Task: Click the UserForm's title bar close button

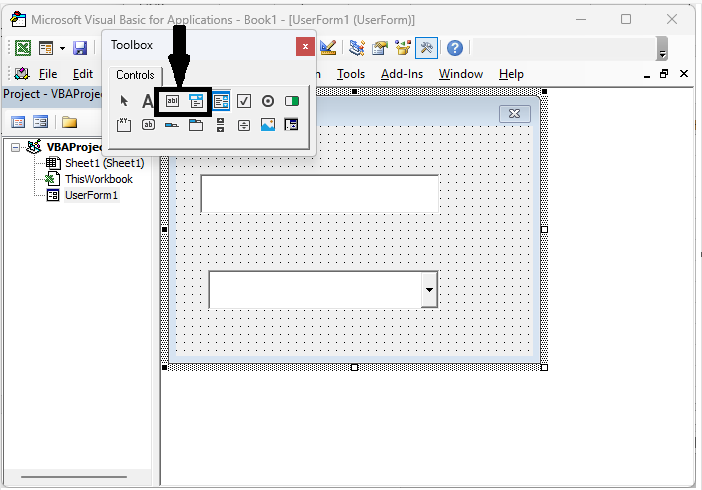Action: coord(515,114)
